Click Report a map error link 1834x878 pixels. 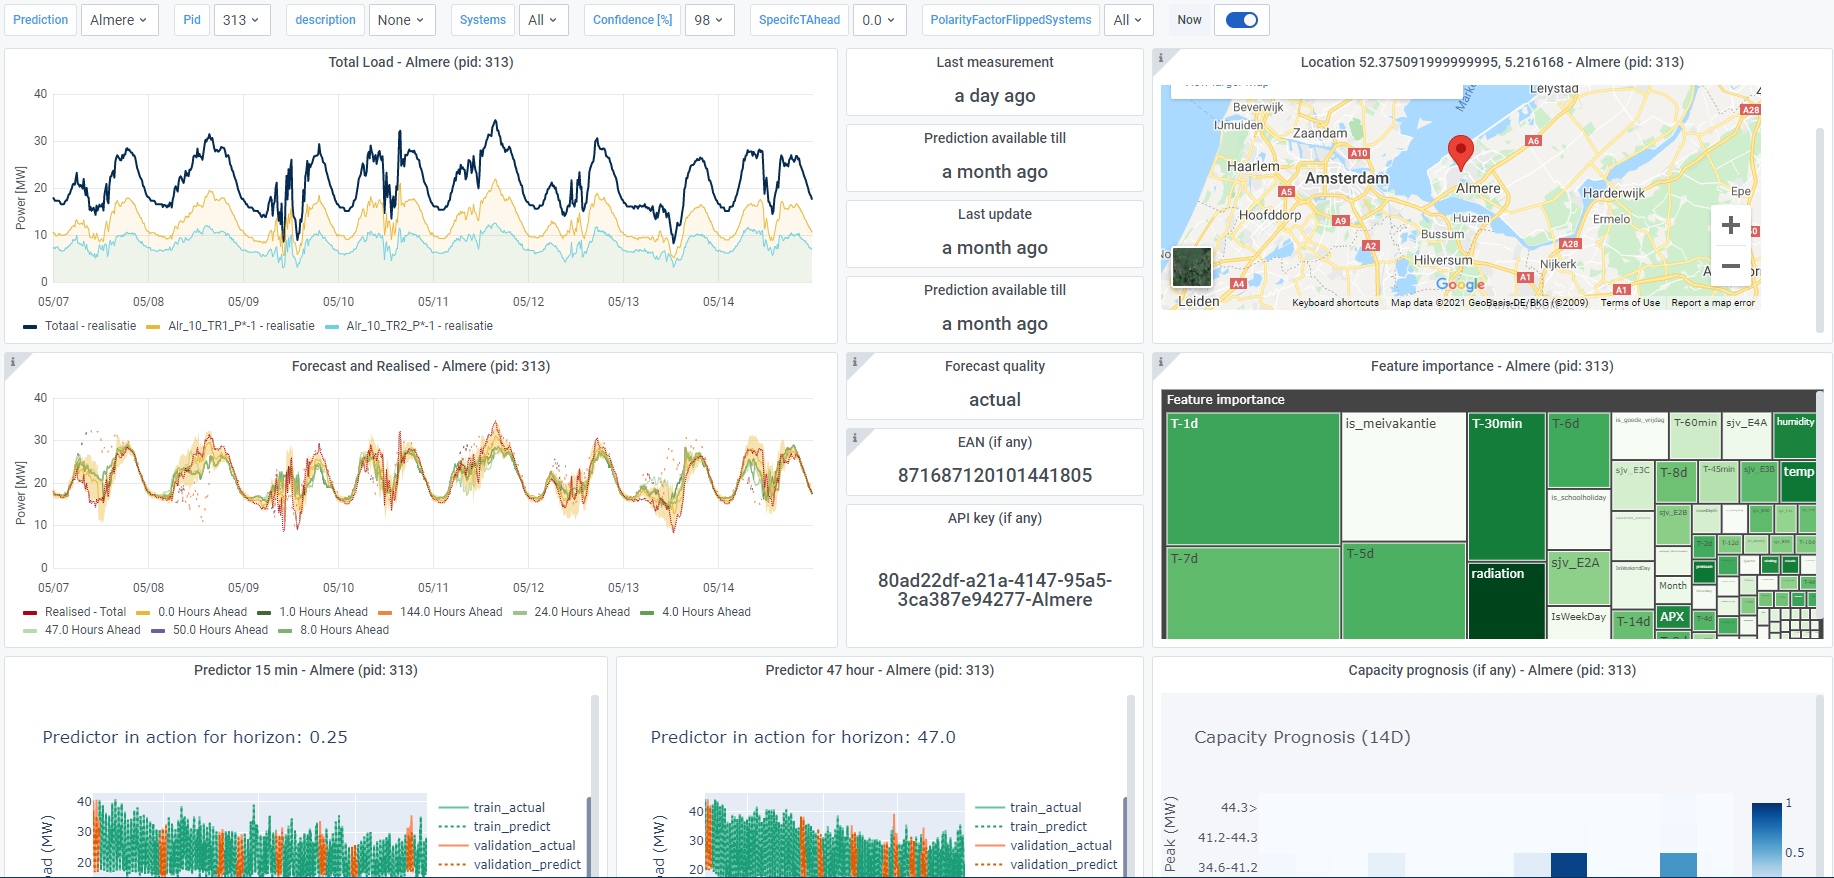click(1712, 303)
